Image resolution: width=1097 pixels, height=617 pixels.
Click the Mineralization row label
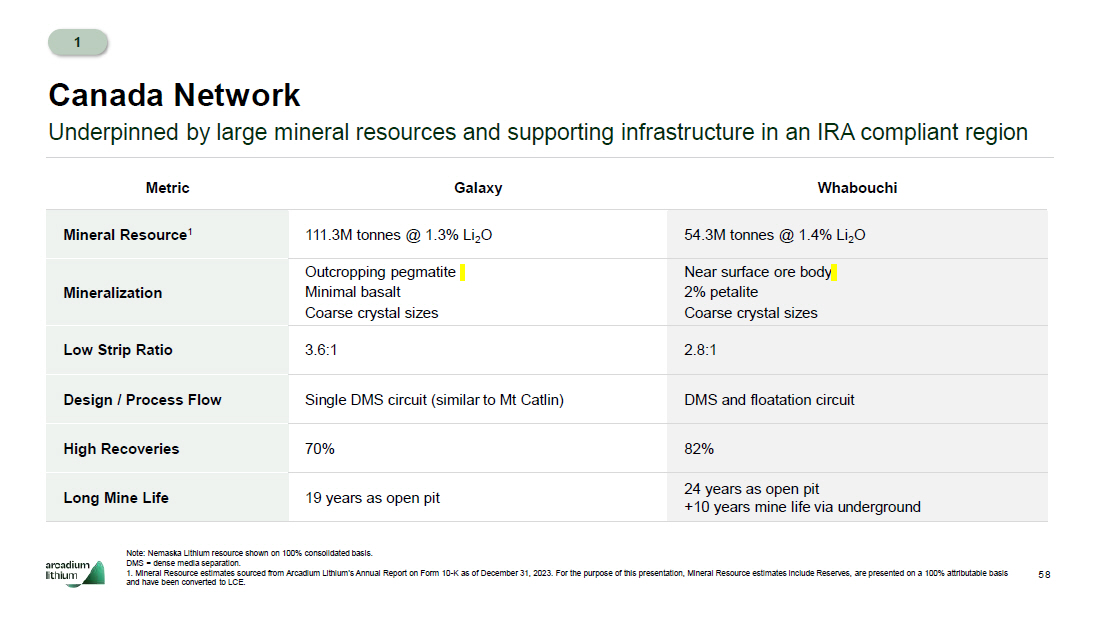112,293
